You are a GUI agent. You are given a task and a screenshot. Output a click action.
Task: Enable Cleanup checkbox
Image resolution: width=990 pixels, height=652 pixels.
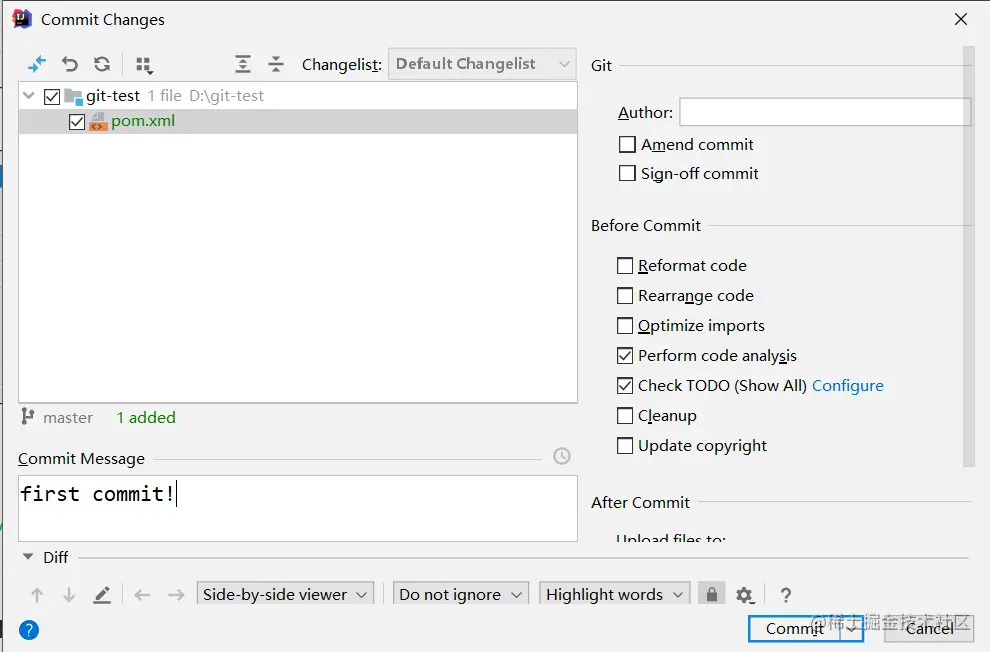point(624,415)
